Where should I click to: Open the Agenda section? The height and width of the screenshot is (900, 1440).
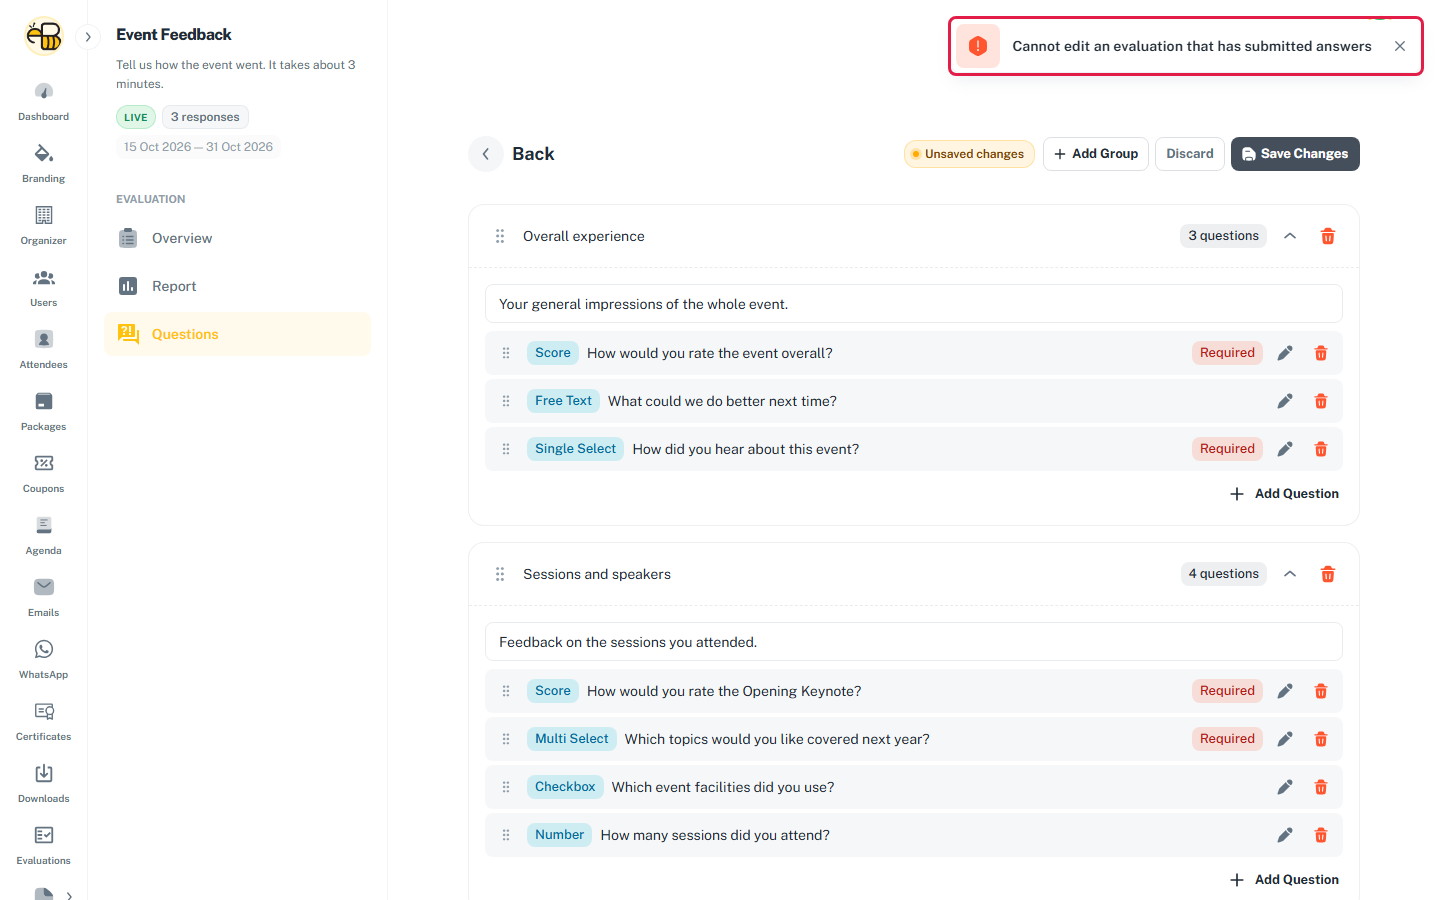[43, 536]
